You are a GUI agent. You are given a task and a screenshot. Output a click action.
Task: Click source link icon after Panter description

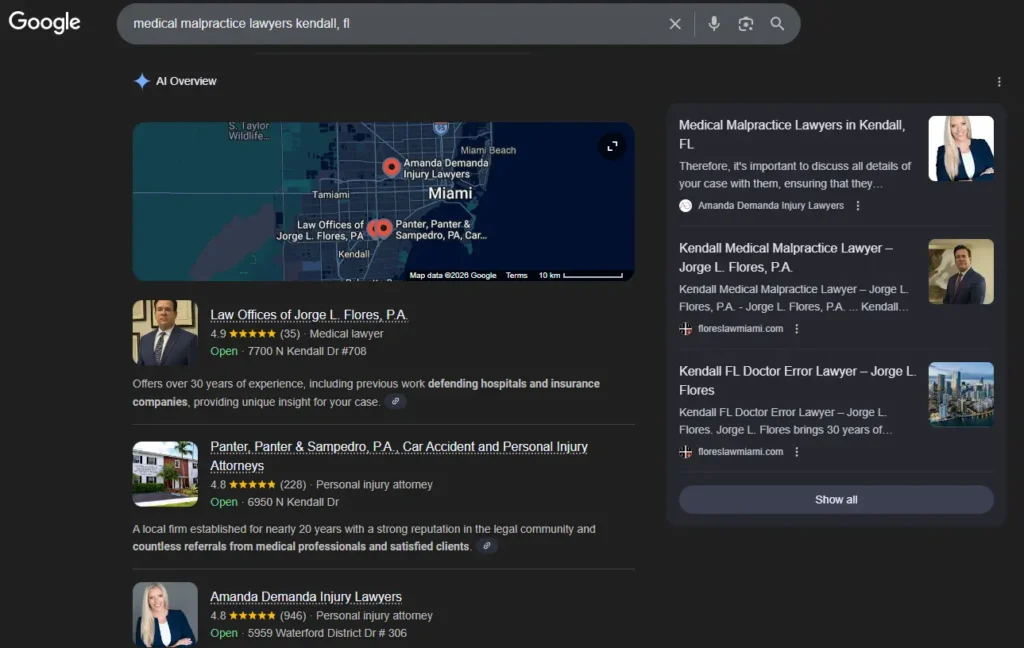[486, 547]
